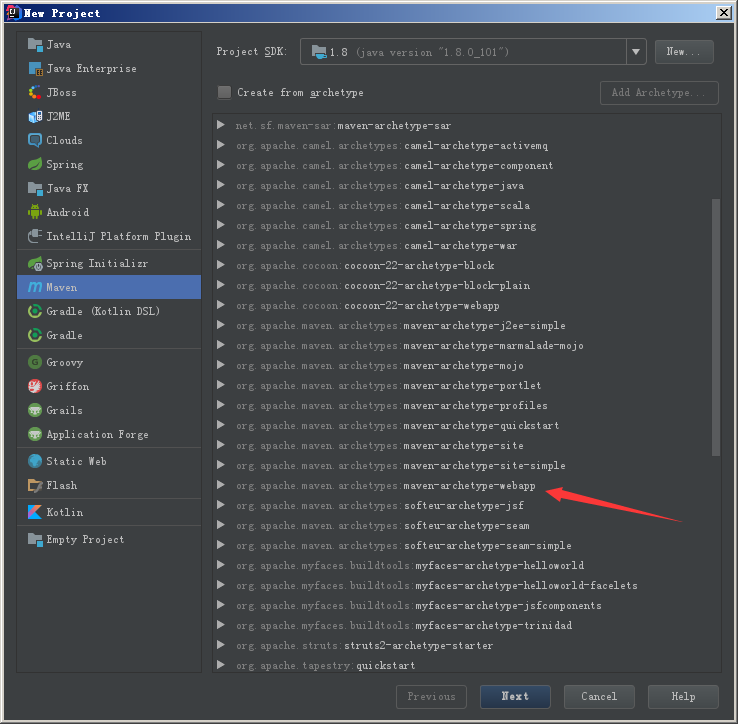Open the Clouds project type icon
The width and height of the screenshot is (738, 724).
pos(35,140)
